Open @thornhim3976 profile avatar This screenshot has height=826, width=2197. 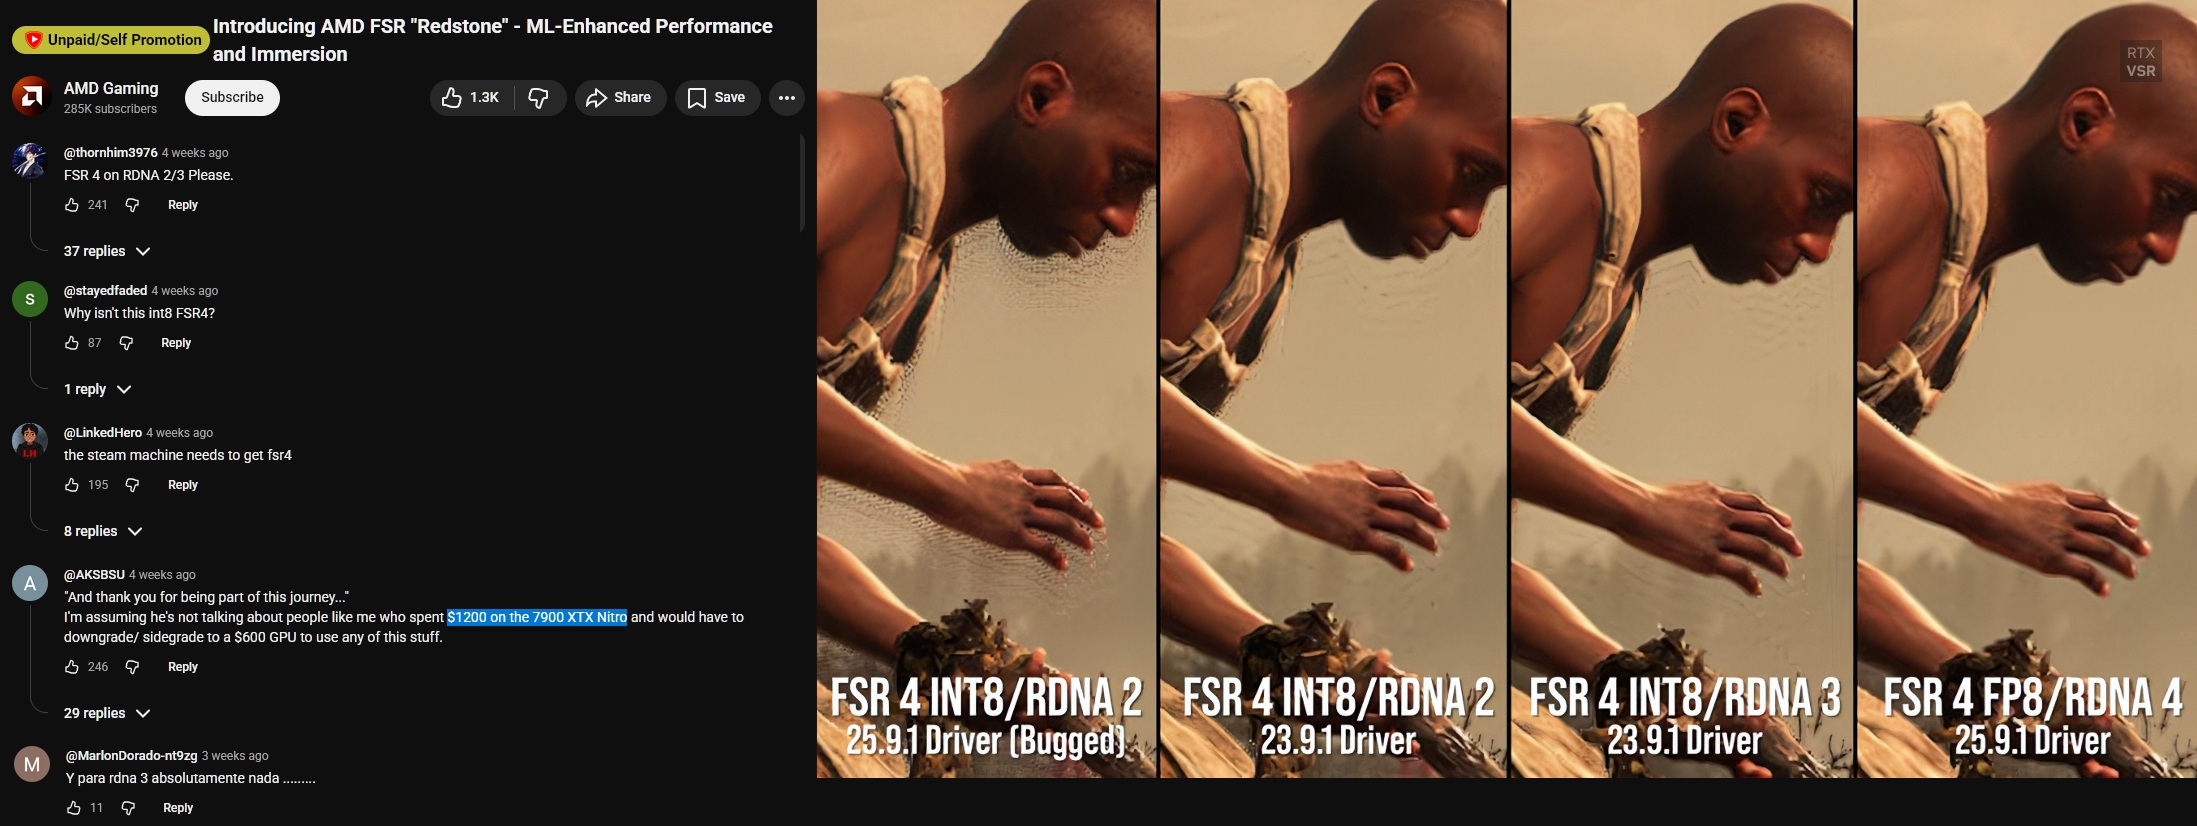click(30, 160)
